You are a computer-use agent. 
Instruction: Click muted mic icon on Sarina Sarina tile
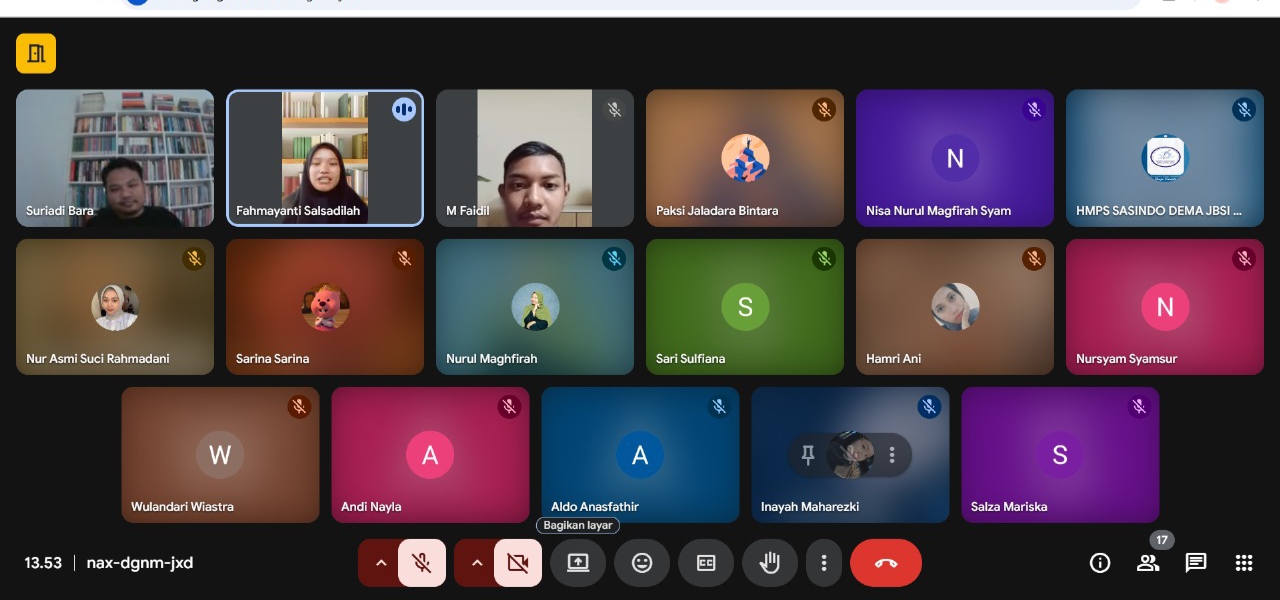tap(404, 259)
